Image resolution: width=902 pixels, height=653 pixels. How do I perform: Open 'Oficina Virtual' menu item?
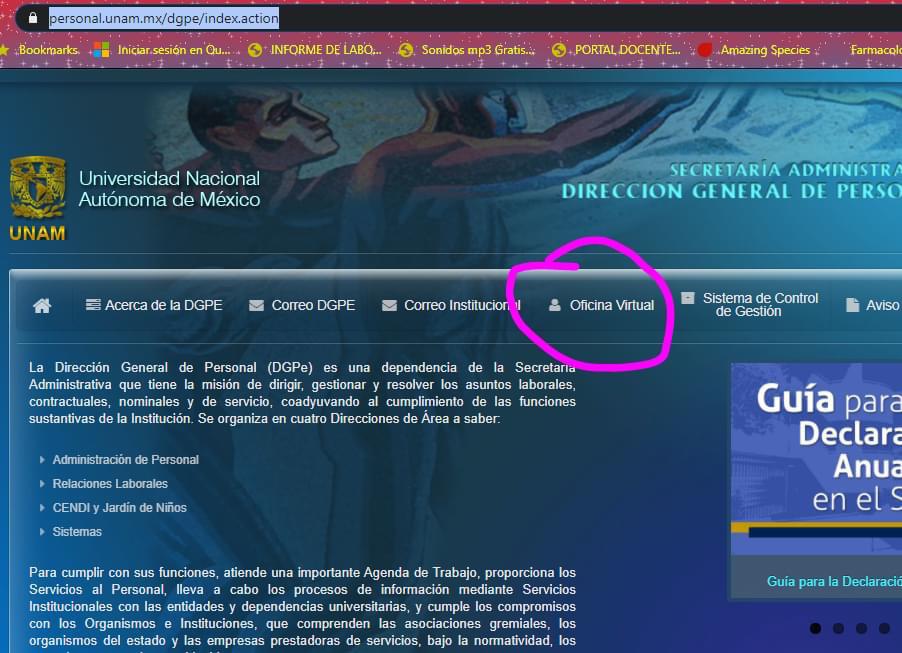click(602, 305)
